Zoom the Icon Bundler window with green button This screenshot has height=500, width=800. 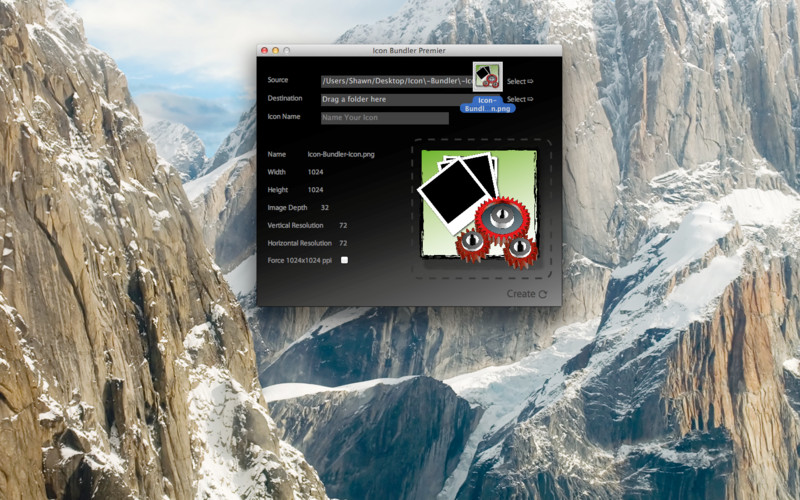click(x=287, y=50)
